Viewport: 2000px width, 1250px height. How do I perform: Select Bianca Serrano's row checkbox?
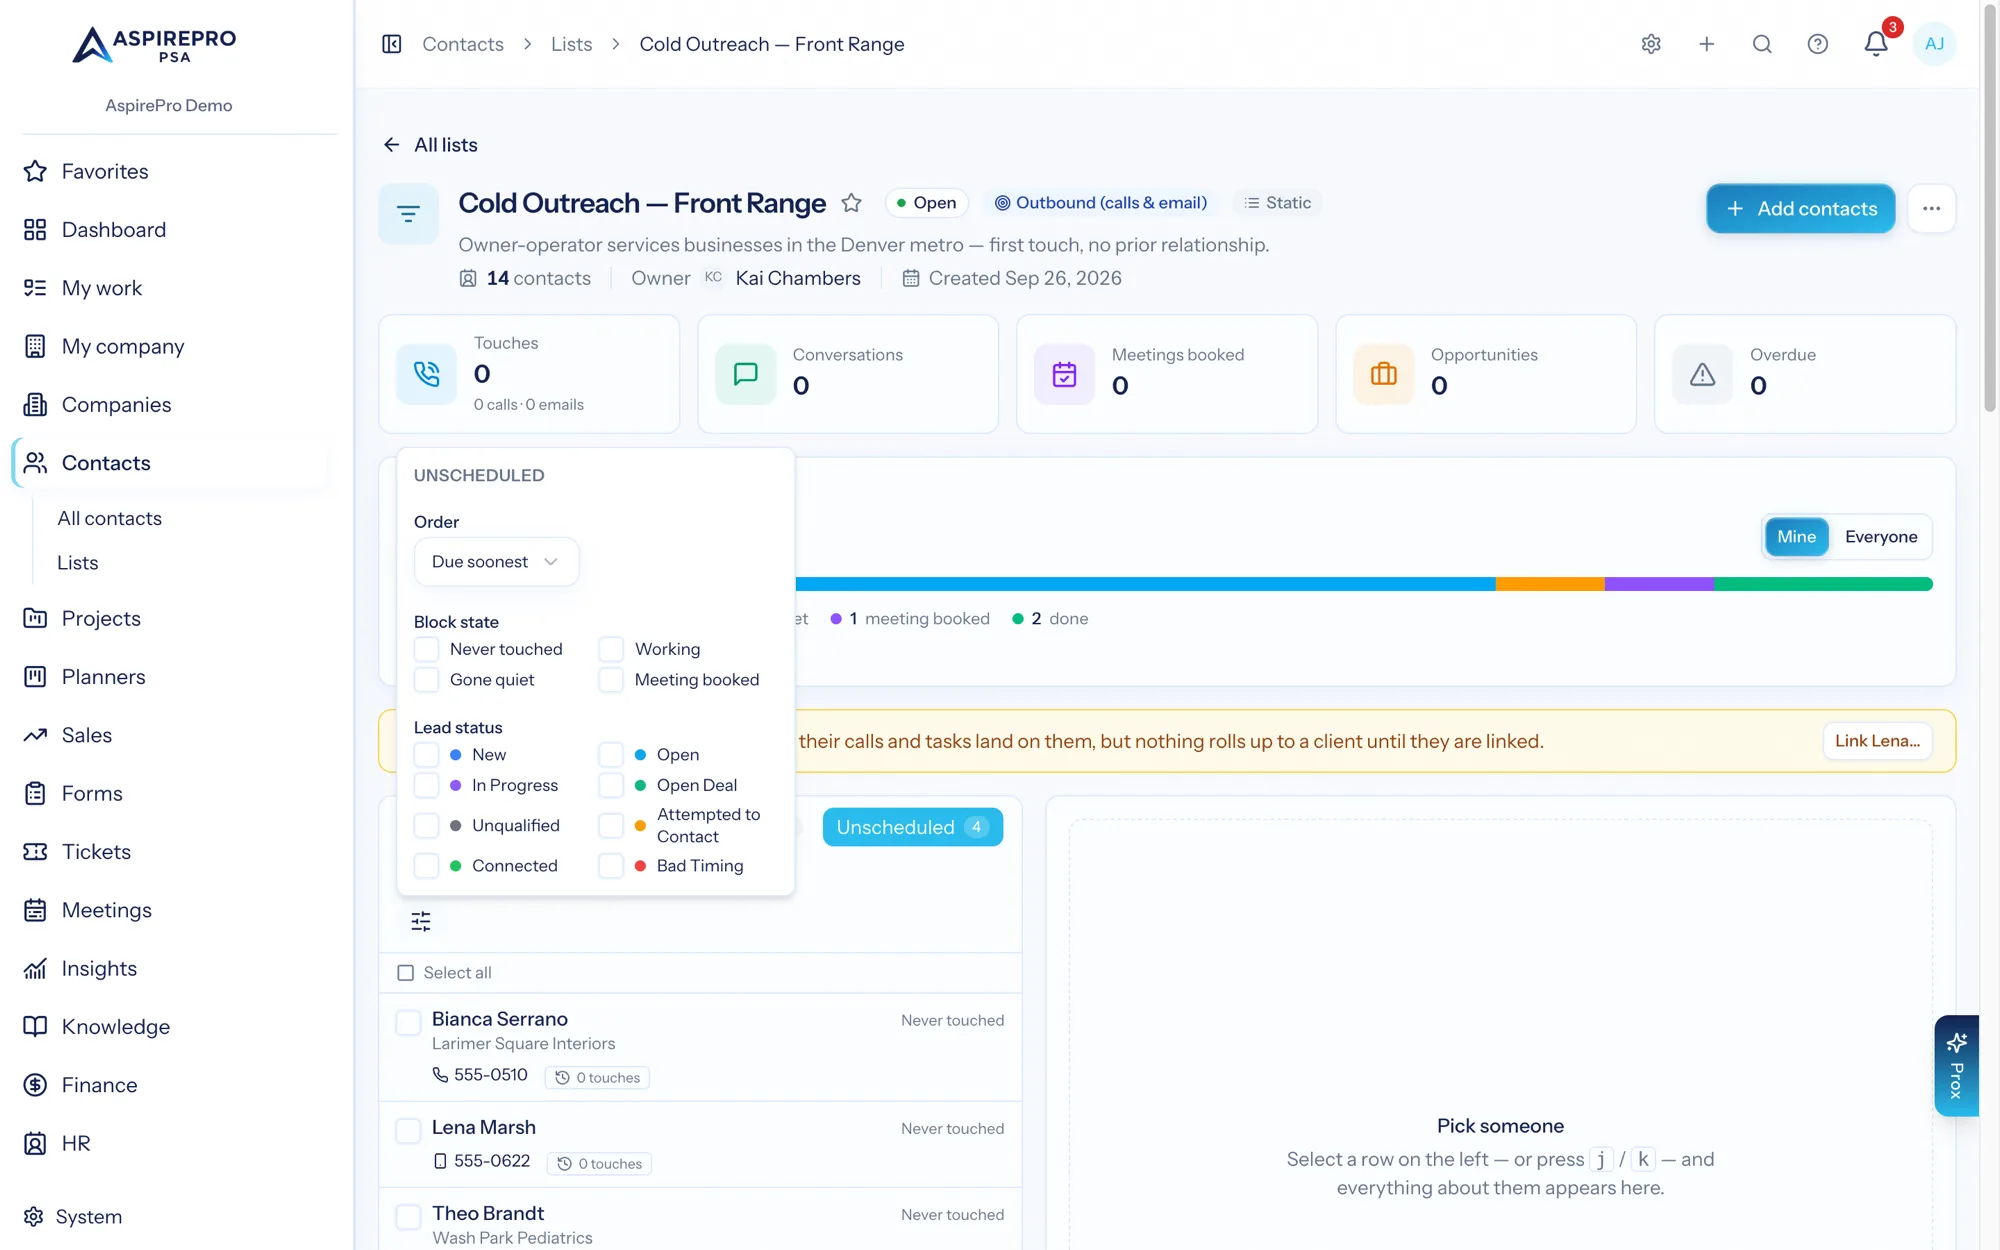pos(408,1023)
